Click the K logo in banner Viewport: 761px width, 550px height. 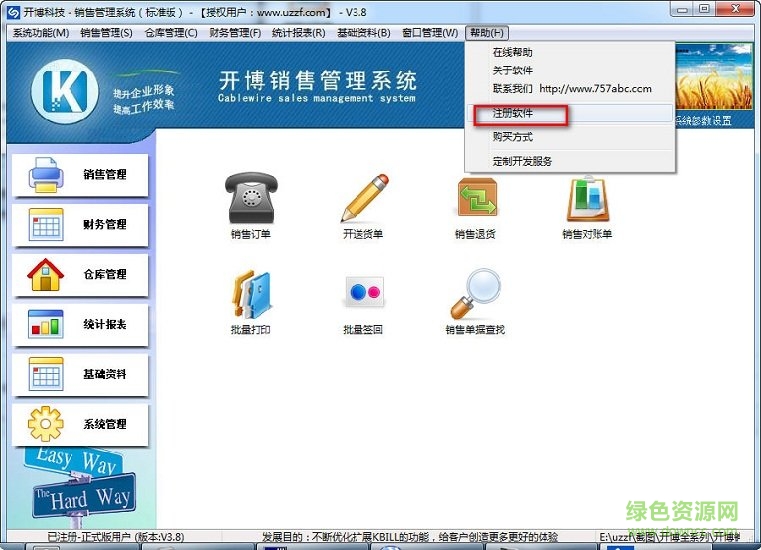(65, 91)
